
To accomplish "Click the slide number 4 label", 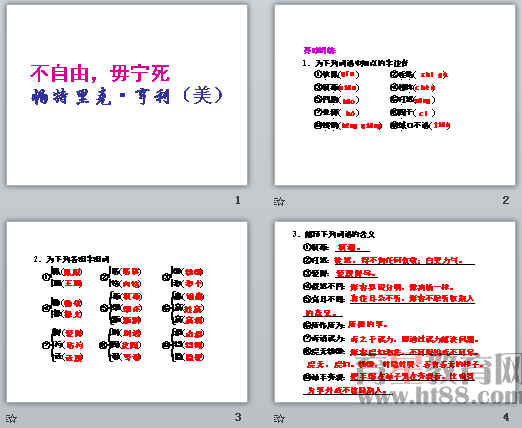I will [x=506, y=417].
